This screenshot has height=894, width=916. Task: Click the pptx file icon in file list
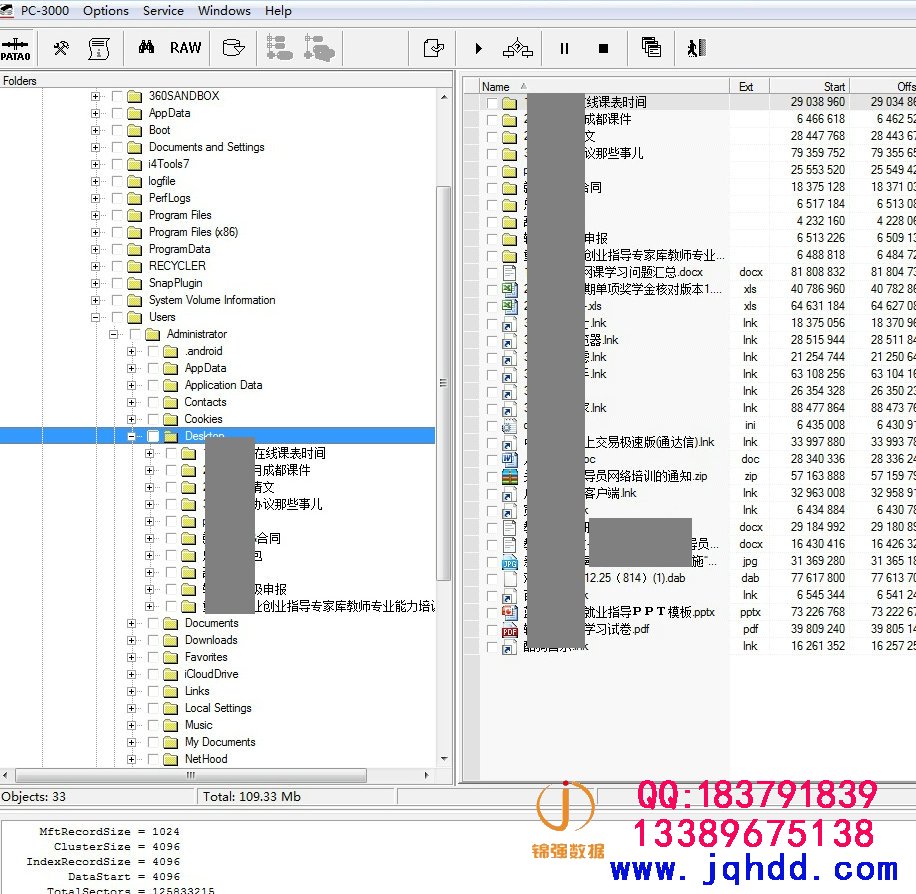[x=509, y=612]
